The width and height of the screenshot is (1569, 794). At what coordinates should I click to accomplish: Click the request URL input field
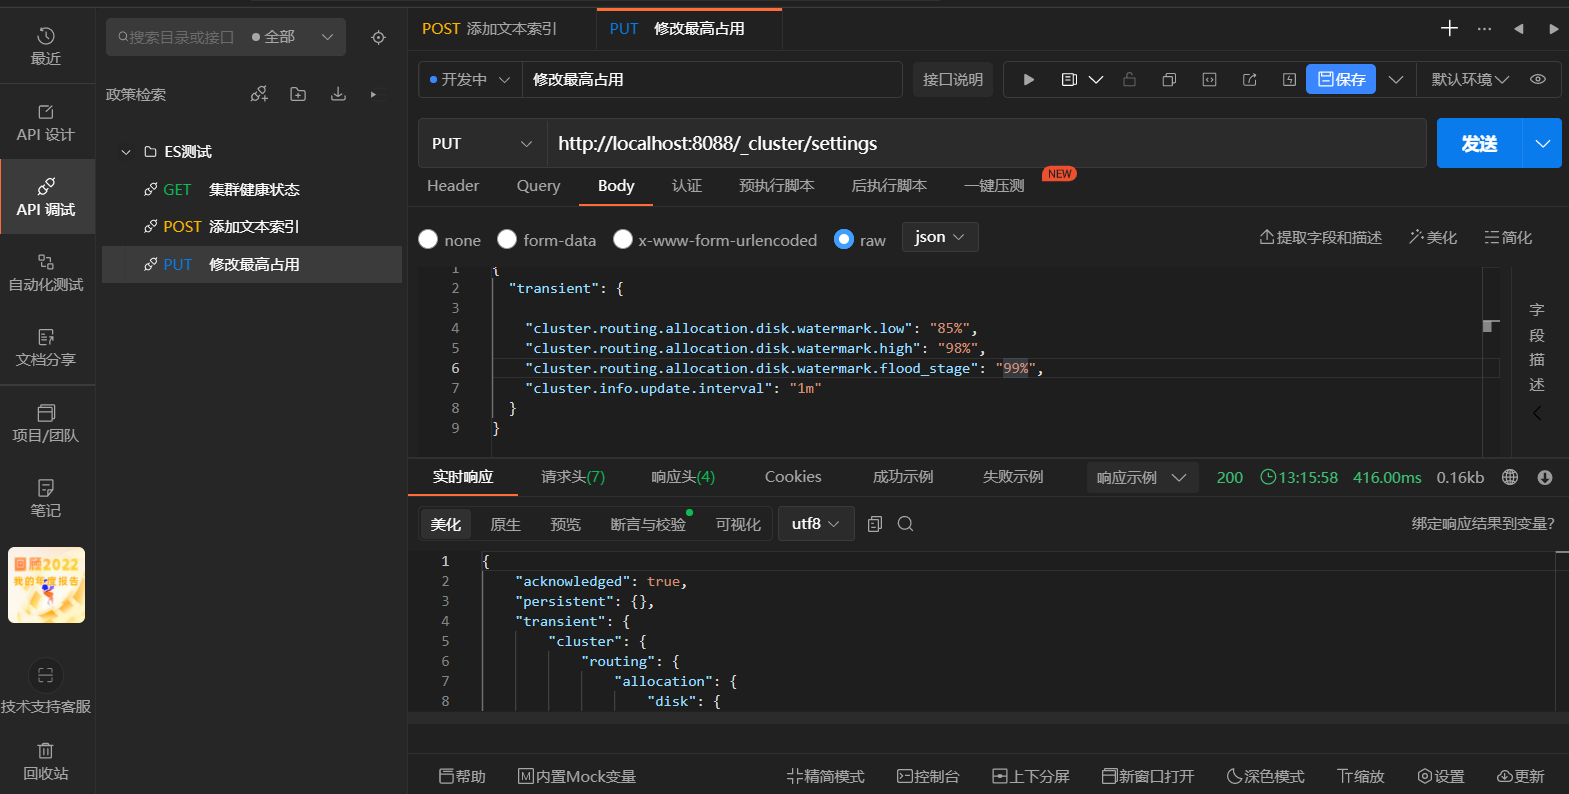pyautogui.click(x=986, y=143)
